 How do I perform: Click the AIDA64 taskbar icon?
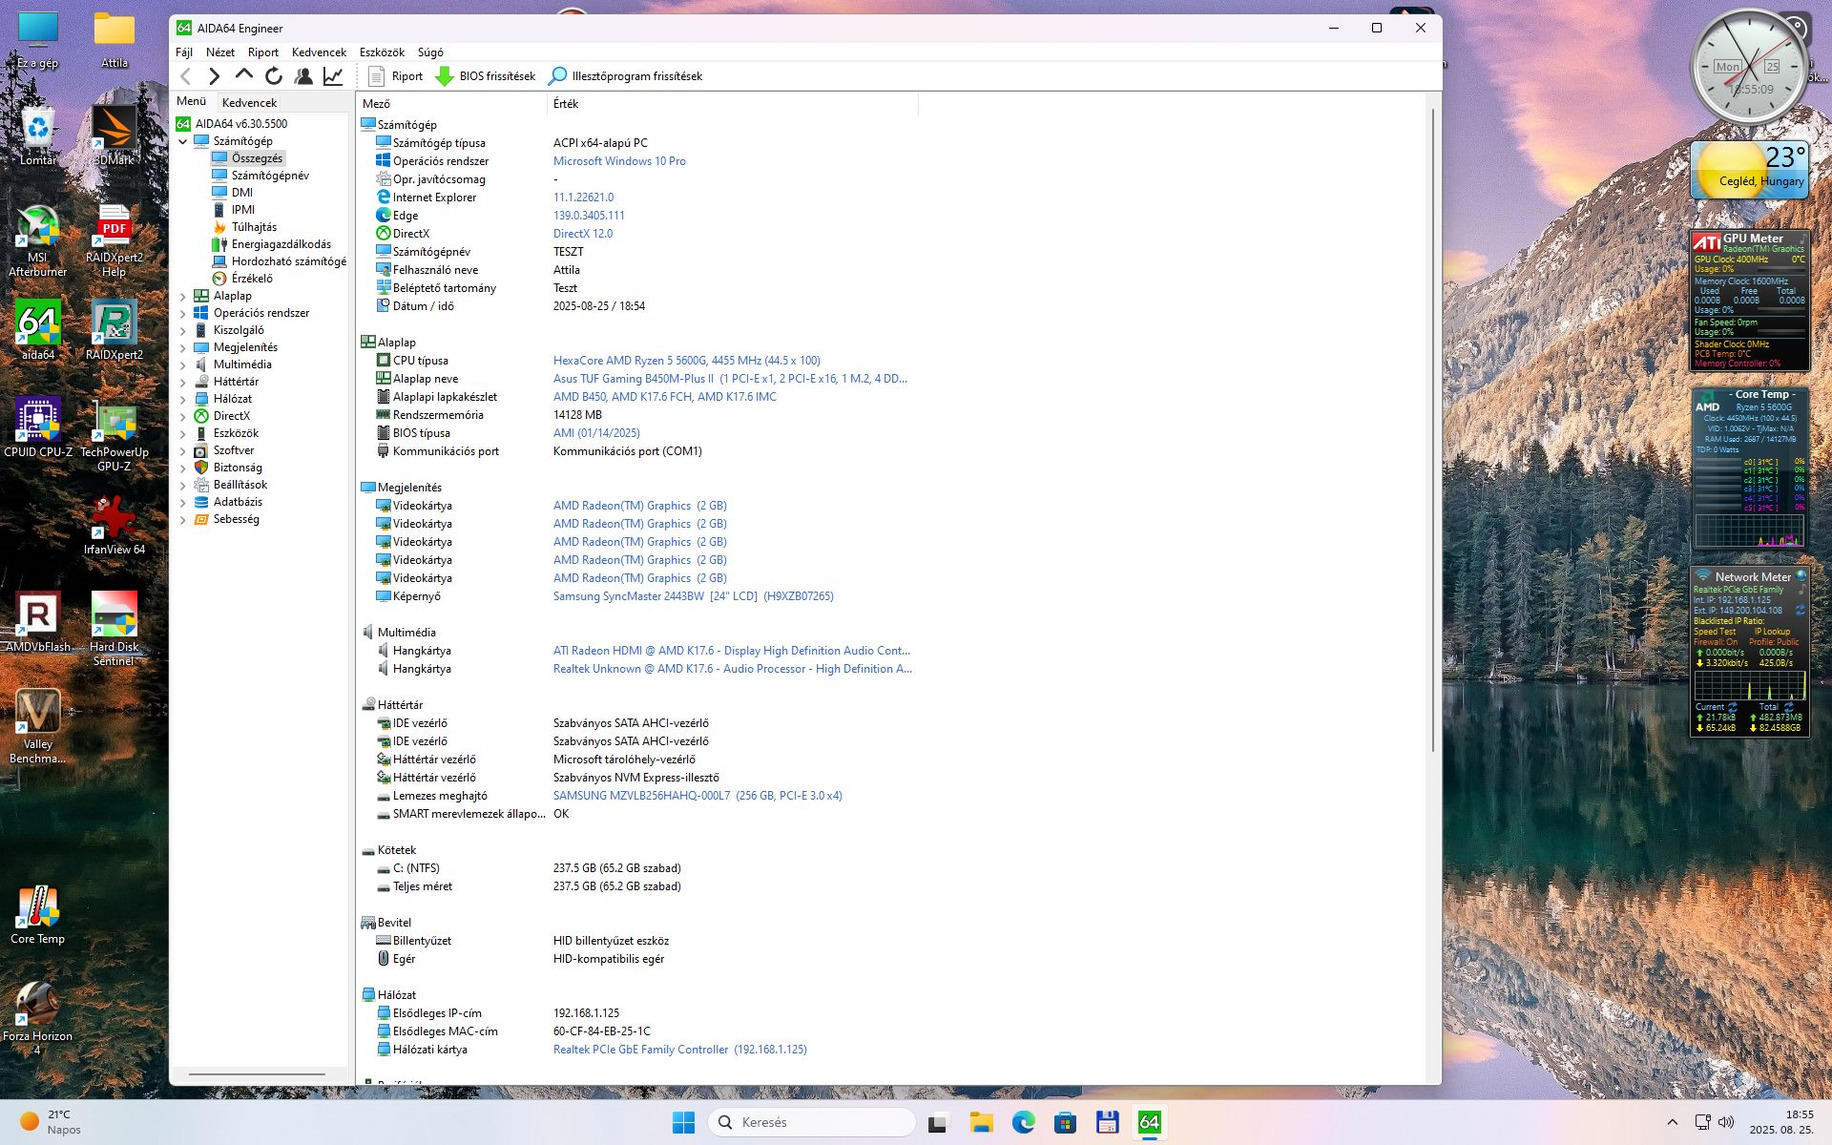tap(1149, 1123)
